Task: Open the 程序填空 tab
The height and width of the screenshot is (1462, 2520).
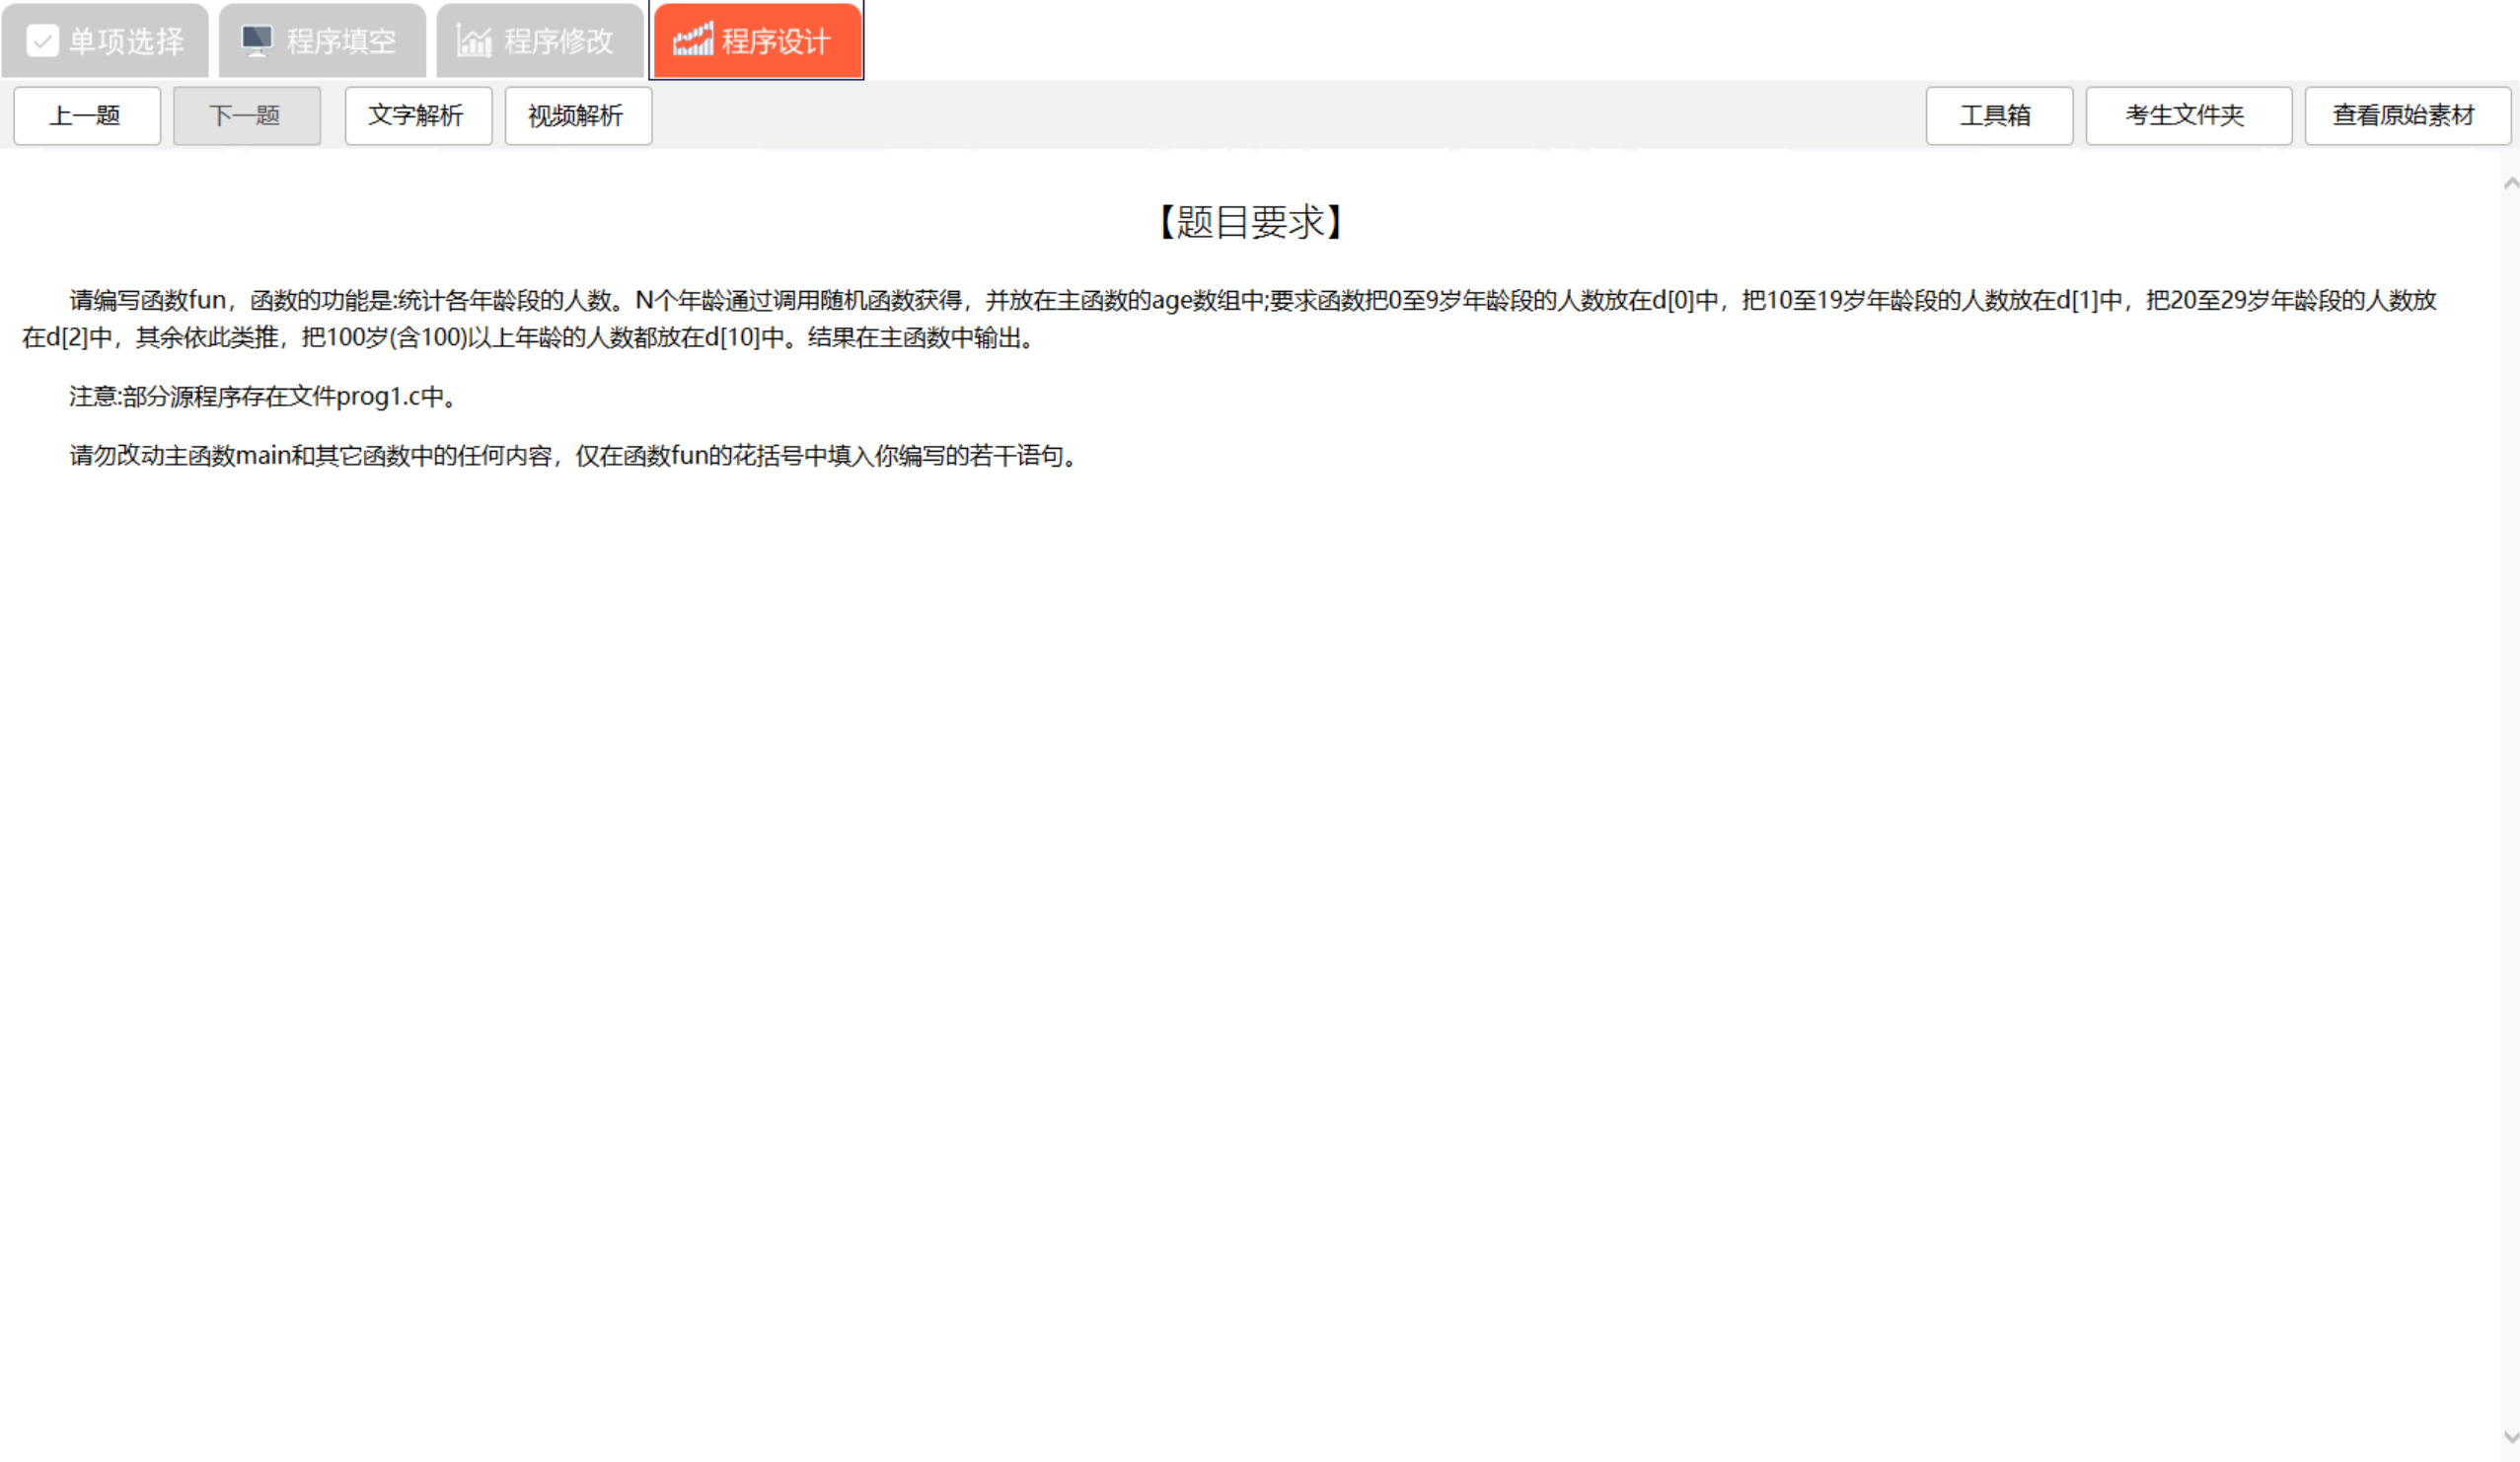Action: 322,40
